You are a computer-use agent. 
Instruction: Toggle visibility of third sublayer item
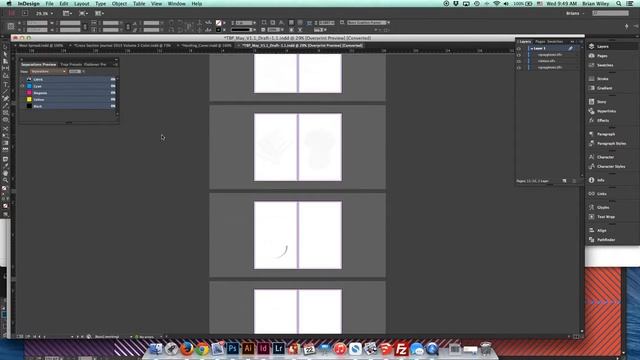519,68
